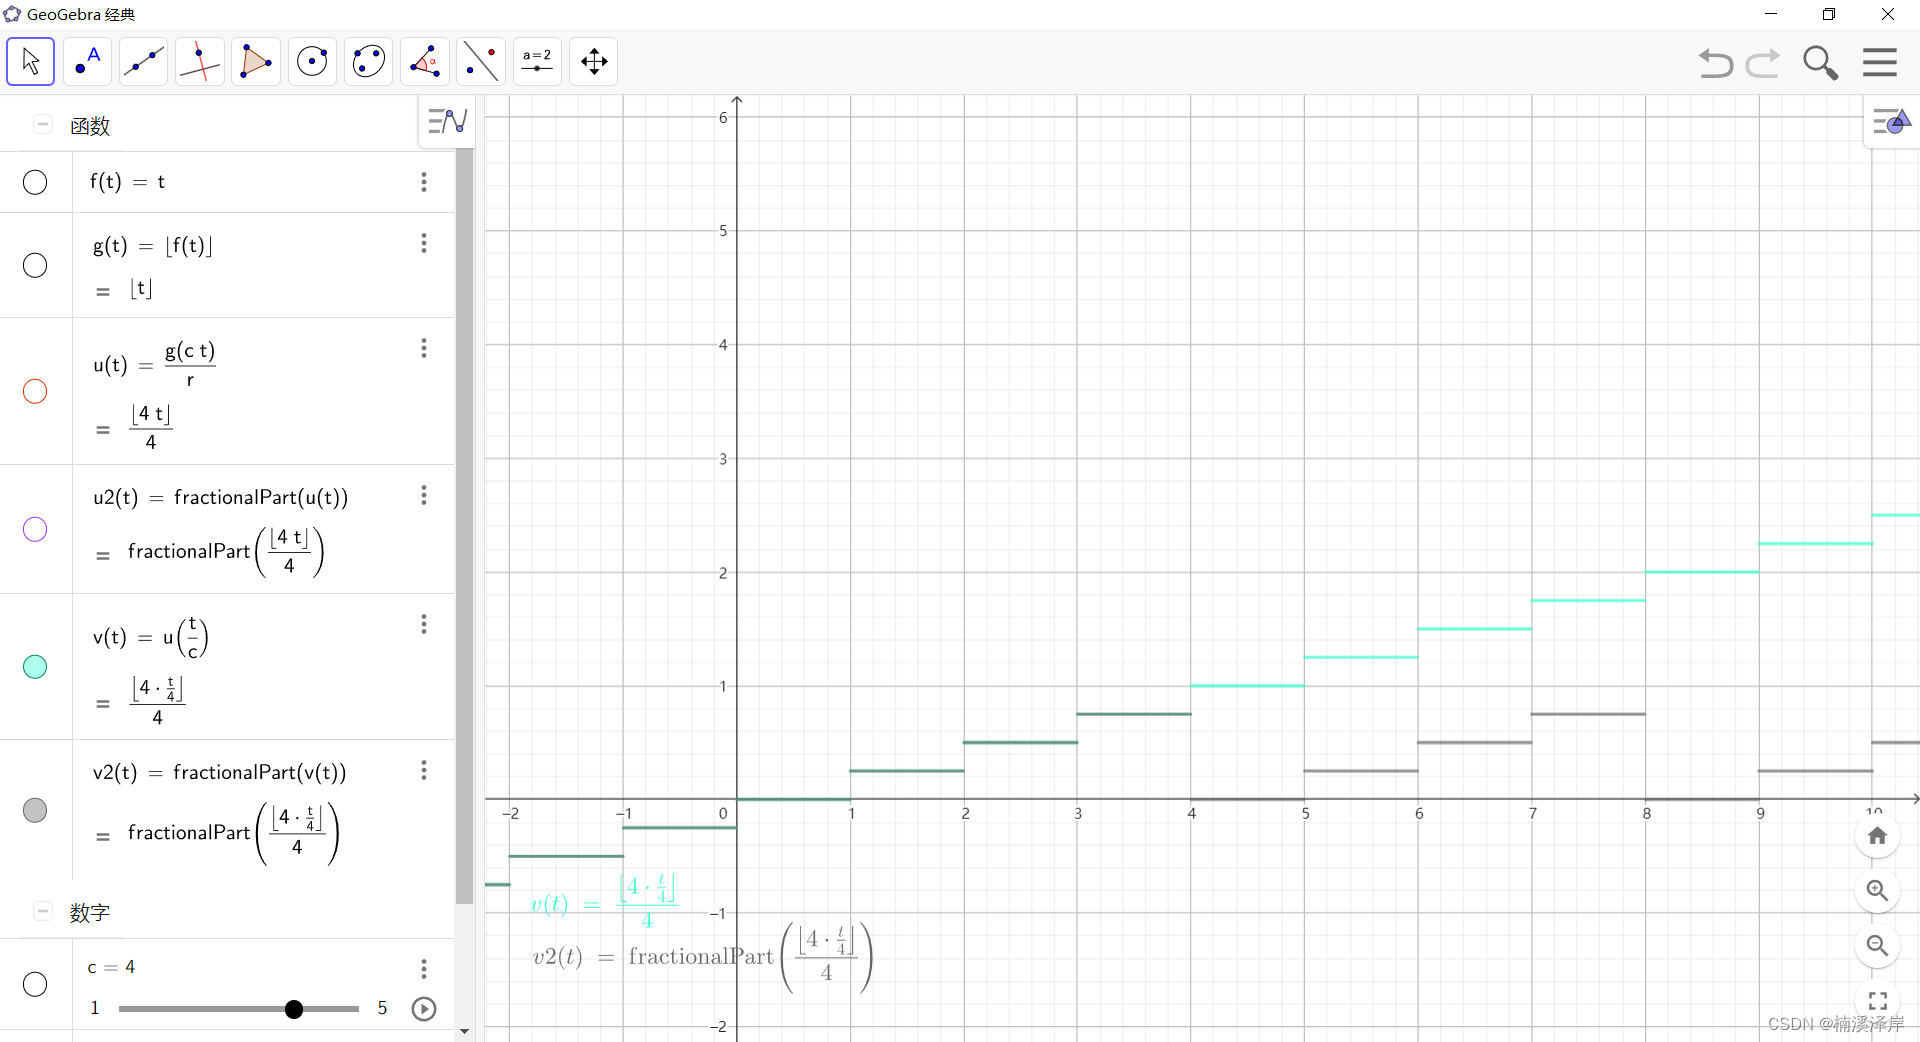Click the 数字 group heading

(90, 913)
